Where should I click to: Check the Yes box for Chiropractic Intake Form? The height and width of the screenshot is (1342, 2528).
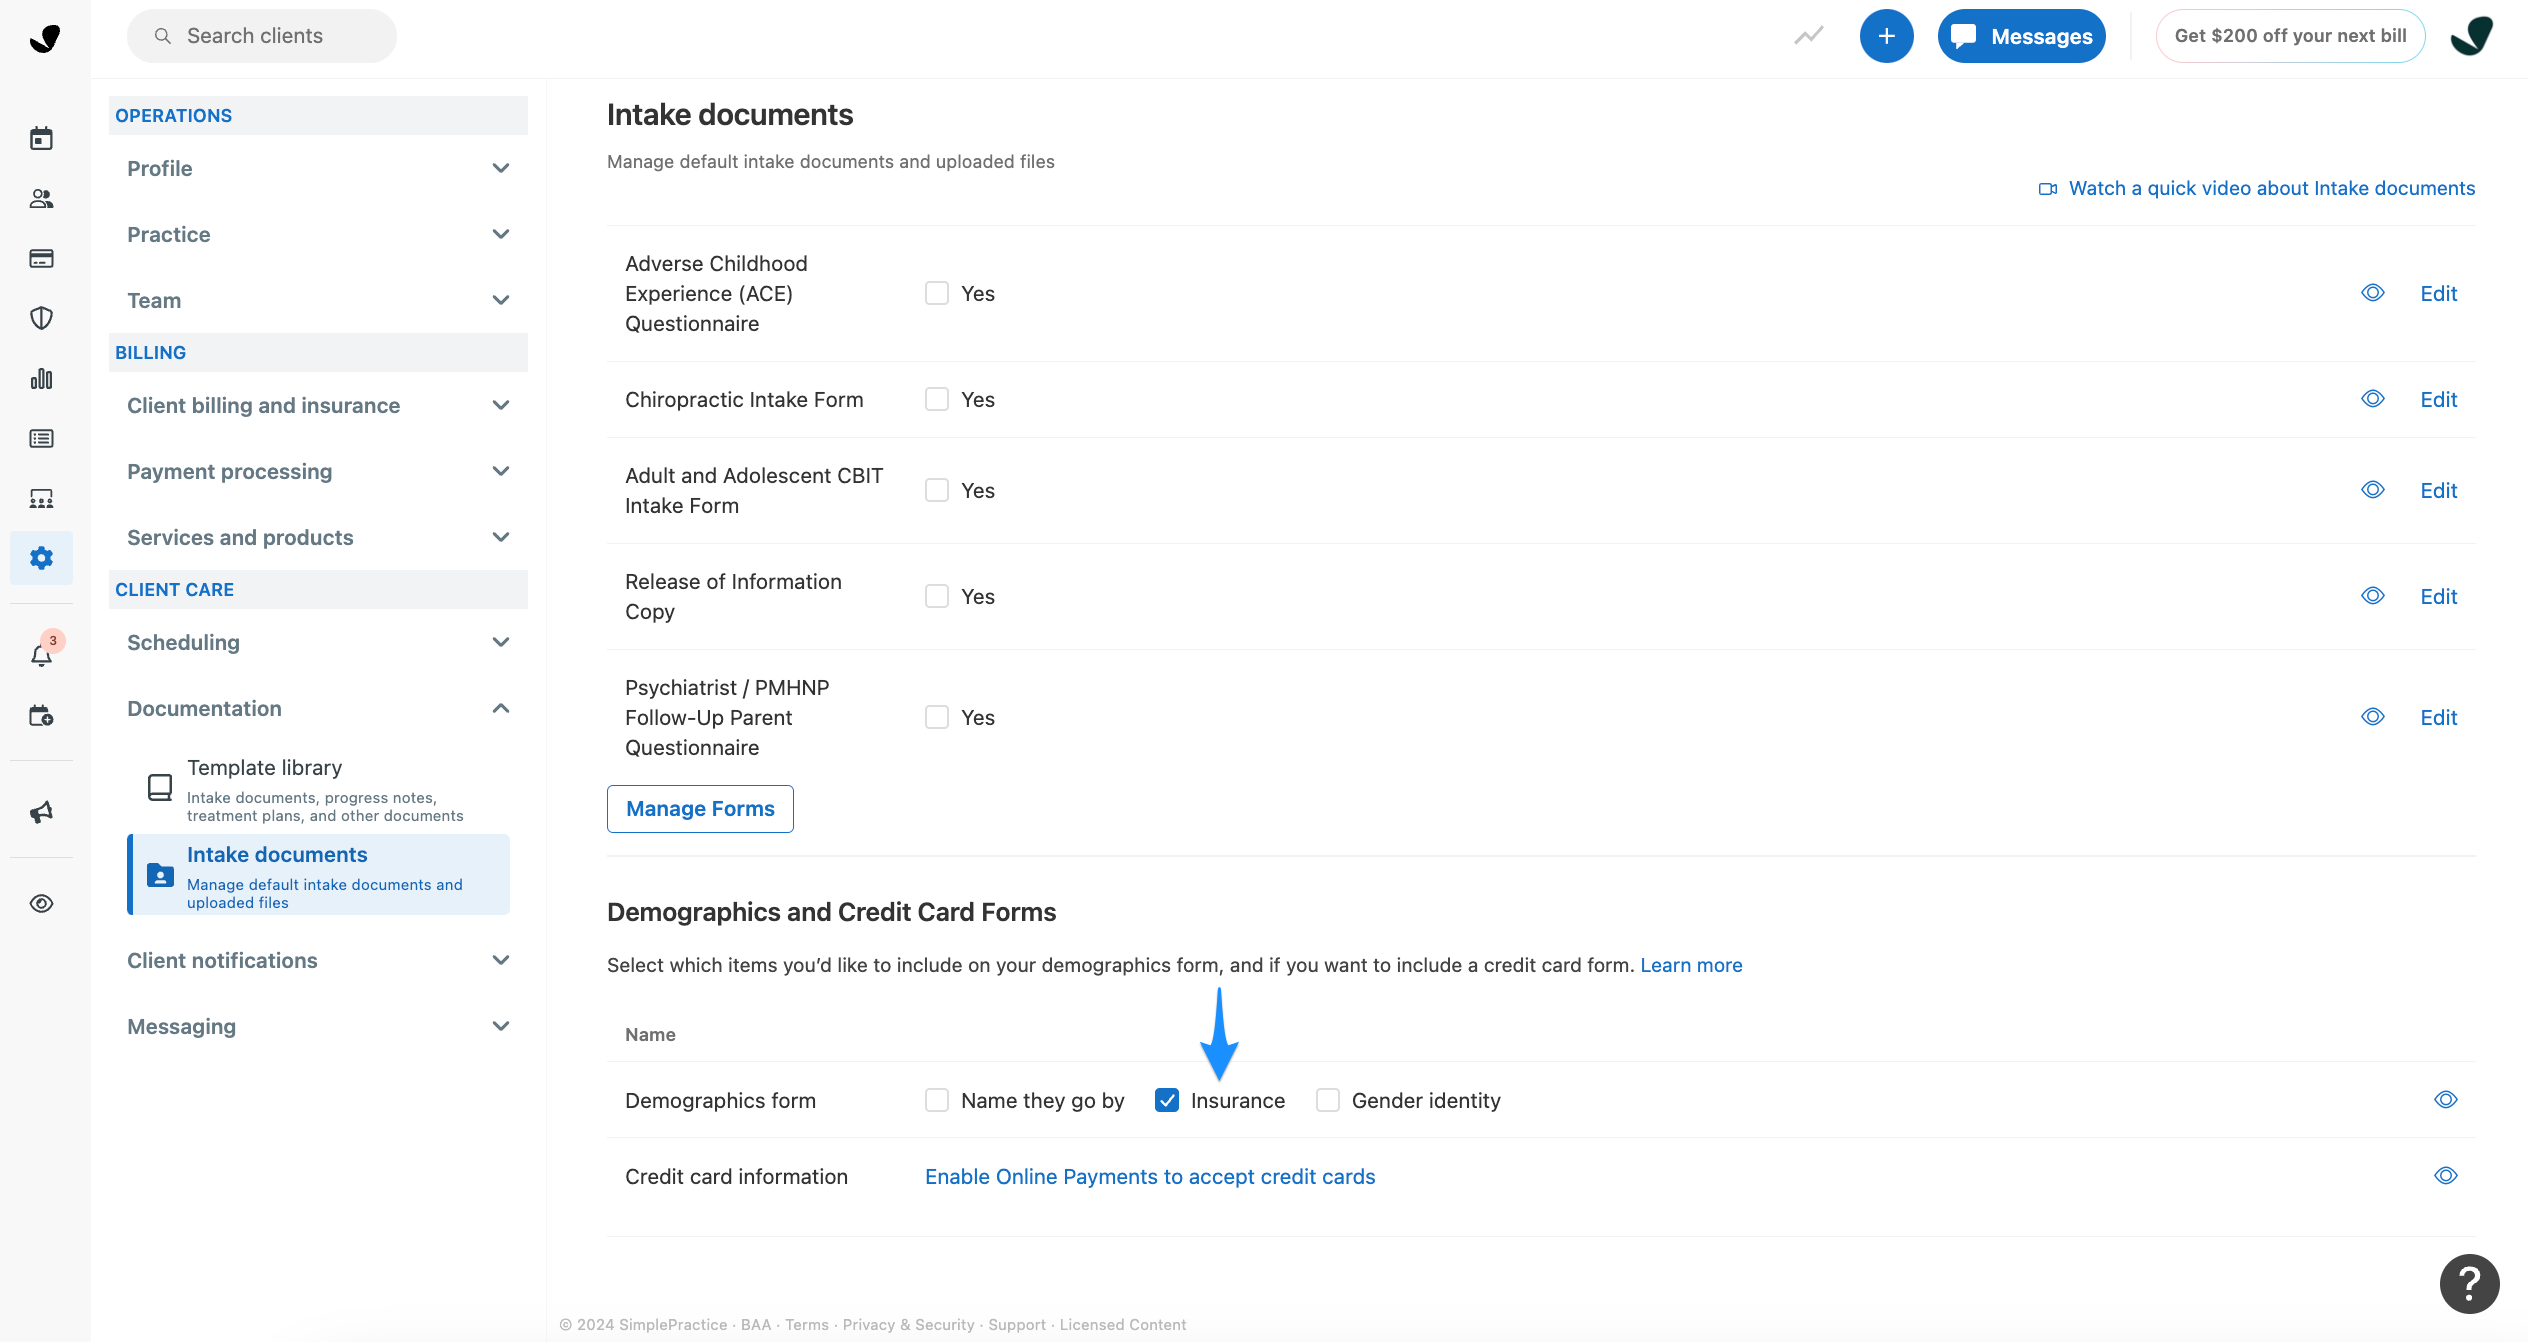point(936,398)
